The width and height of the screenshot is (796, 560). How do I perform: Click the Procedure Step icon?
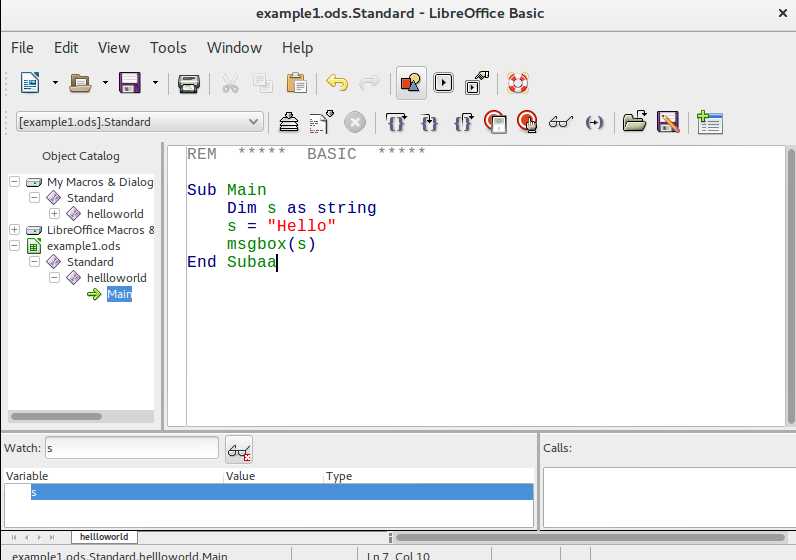[396, 122]
